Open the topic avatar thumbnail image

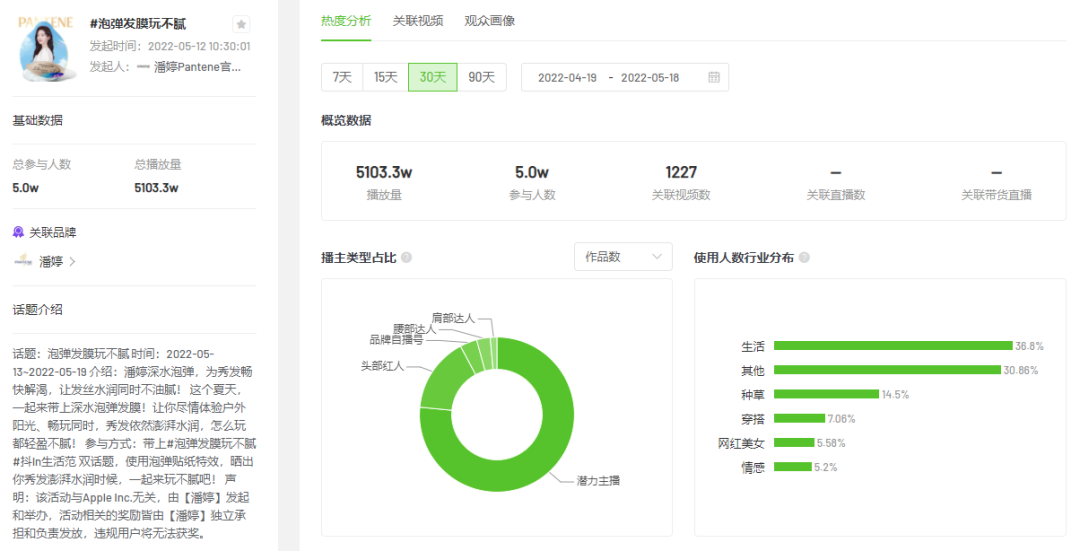[46, 48]
